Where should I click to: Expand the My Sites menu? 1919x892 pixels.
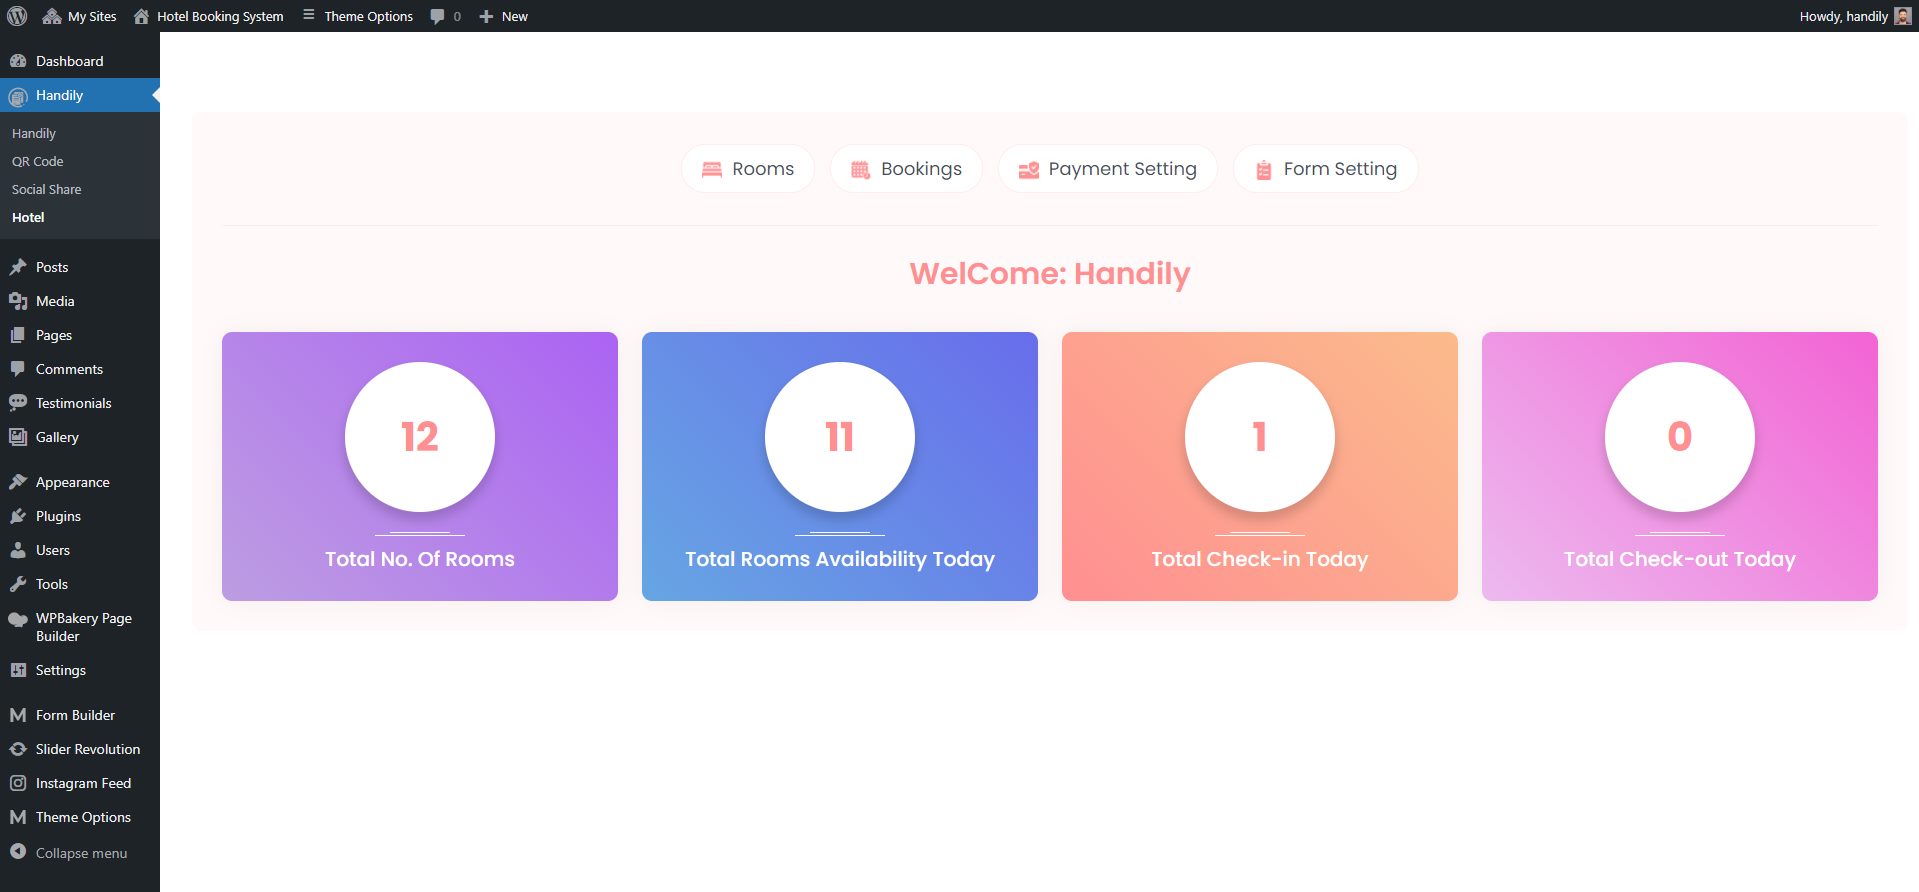pyautogui.click(x=80, y=16)
